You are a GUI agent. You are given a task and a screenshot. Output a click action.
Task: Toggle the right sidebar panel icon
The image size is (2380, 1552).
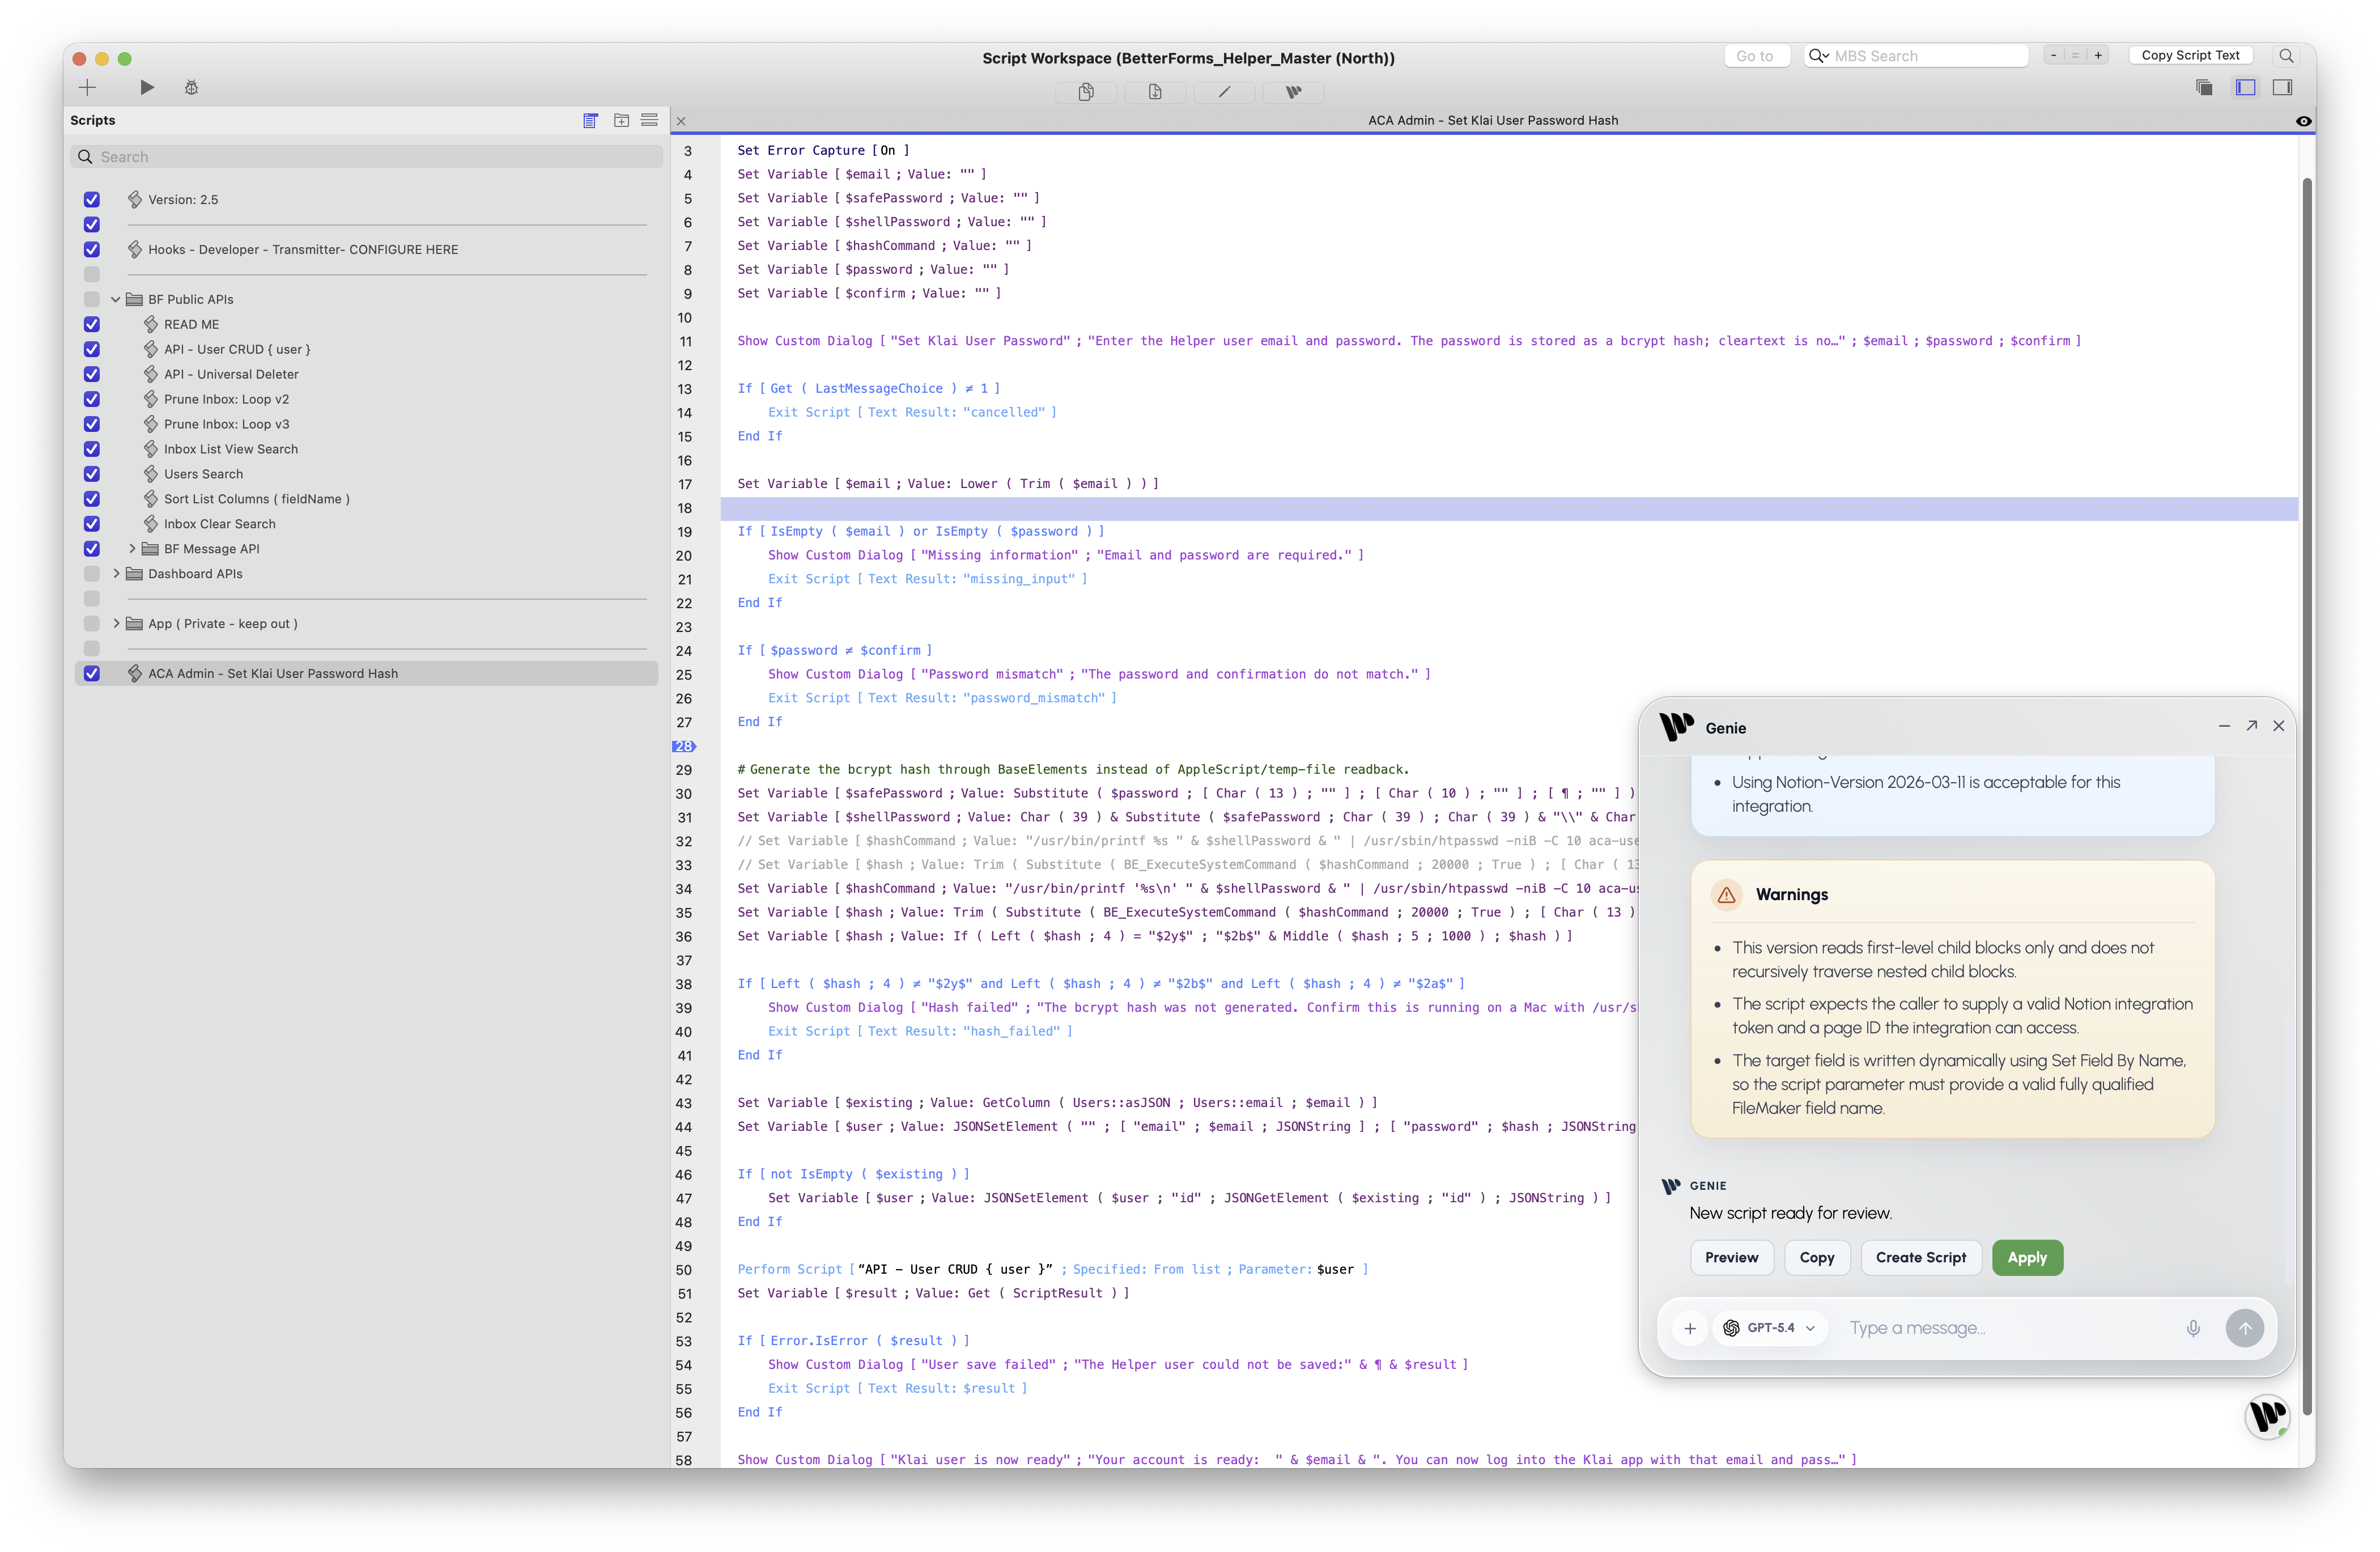(2283, 88)
